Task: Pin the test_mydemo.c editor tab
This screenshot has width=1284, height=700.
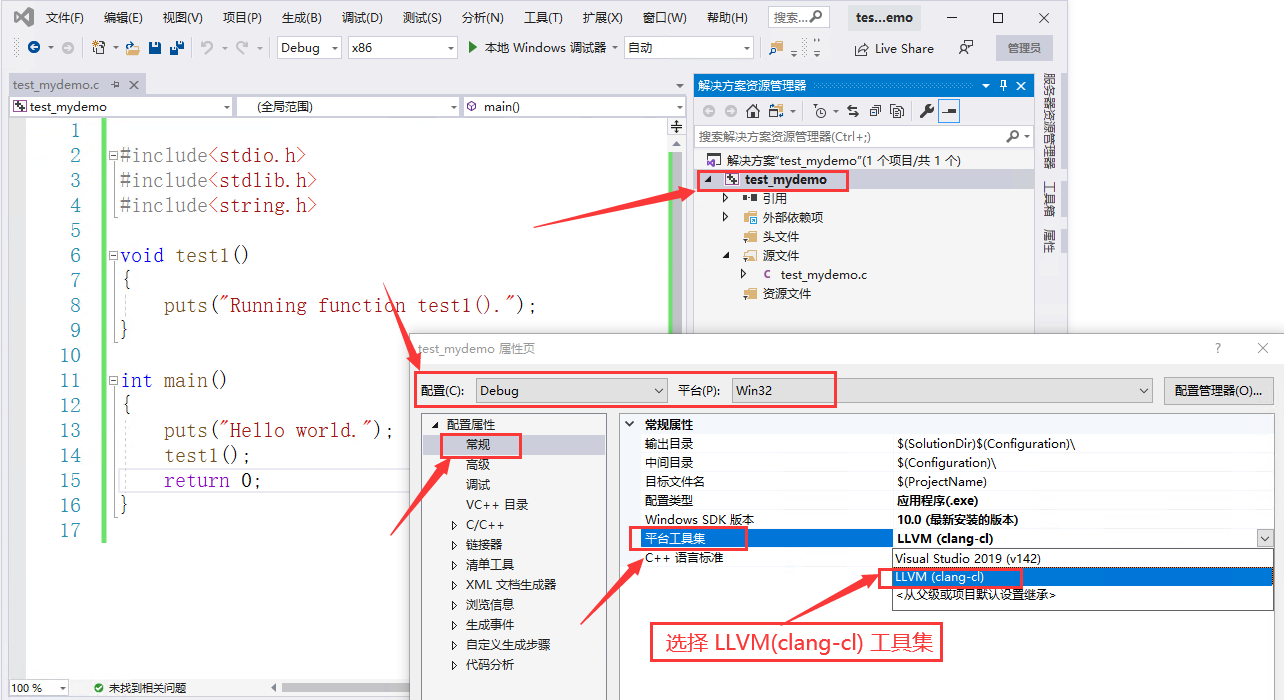Action: tap(116, 85)
